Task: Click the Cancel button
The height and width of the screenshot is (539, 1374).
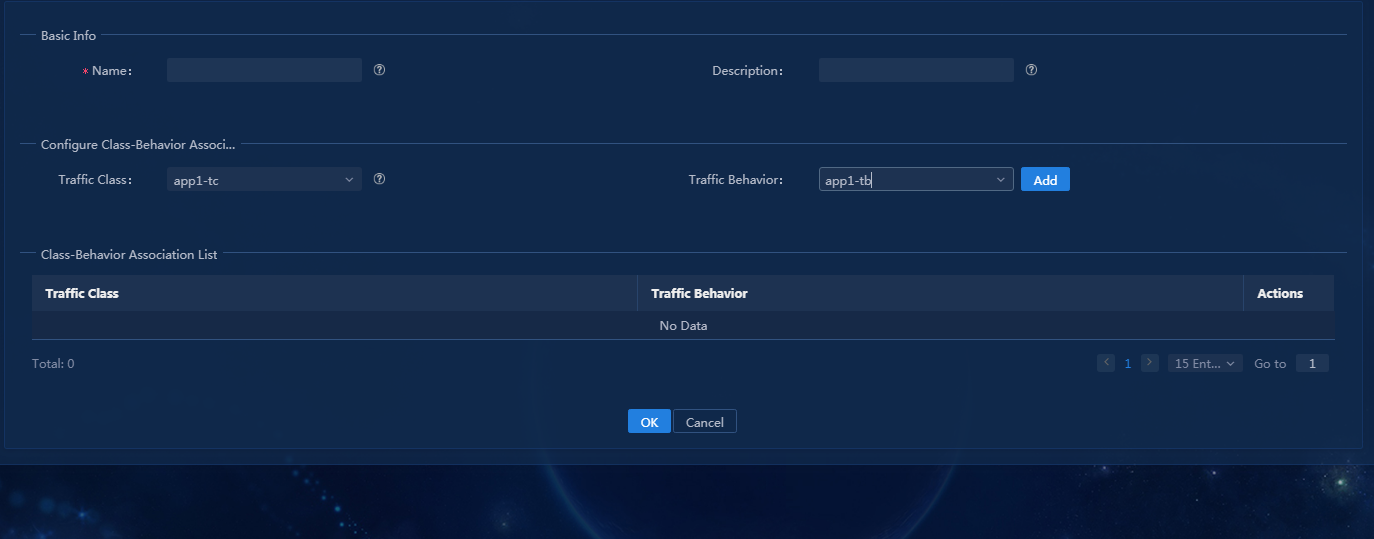Action: click(705, 422)
